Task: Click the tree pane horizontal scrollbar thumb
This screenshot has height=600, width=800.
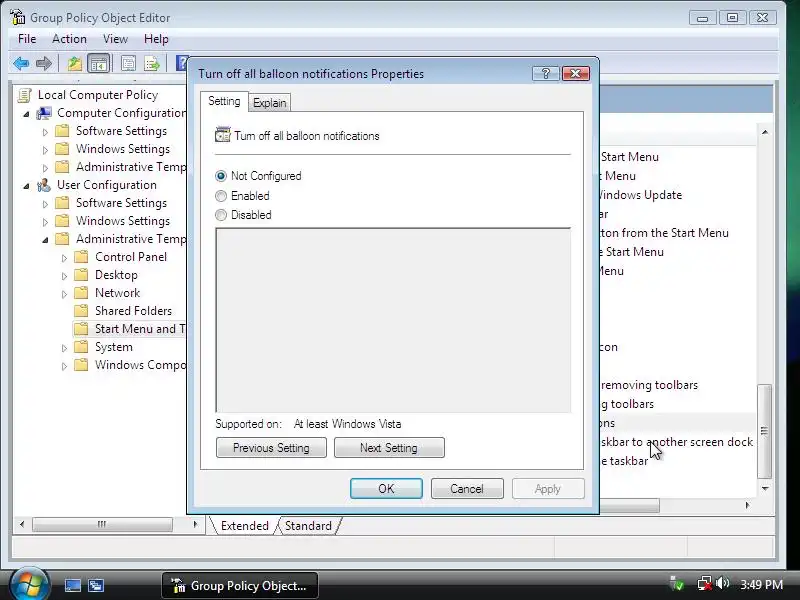Action: click(x=102, y=524)
